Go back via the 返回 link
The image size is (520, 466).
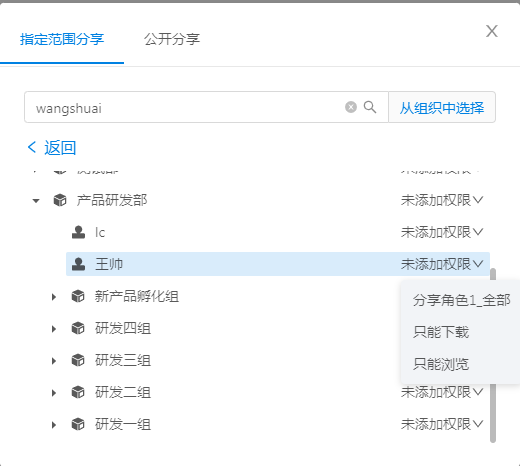tap(52, 147)
